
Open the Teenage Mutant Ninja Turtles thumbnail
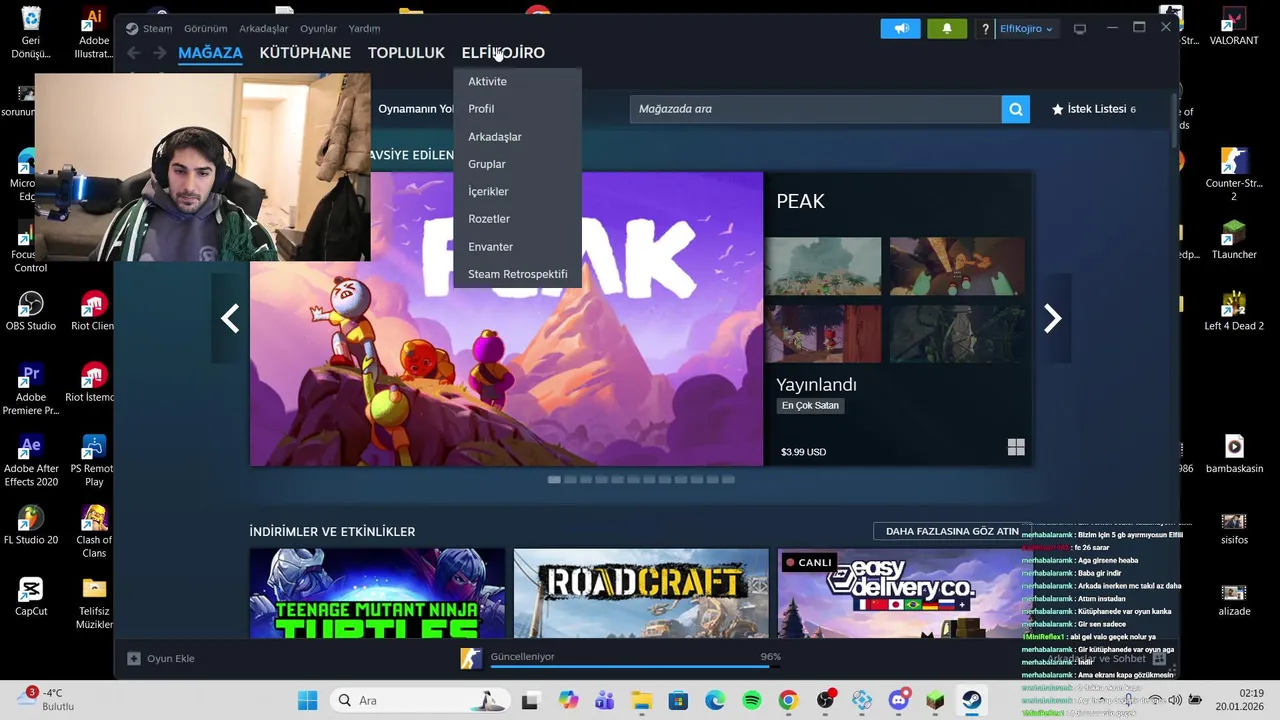pos(377,593)
